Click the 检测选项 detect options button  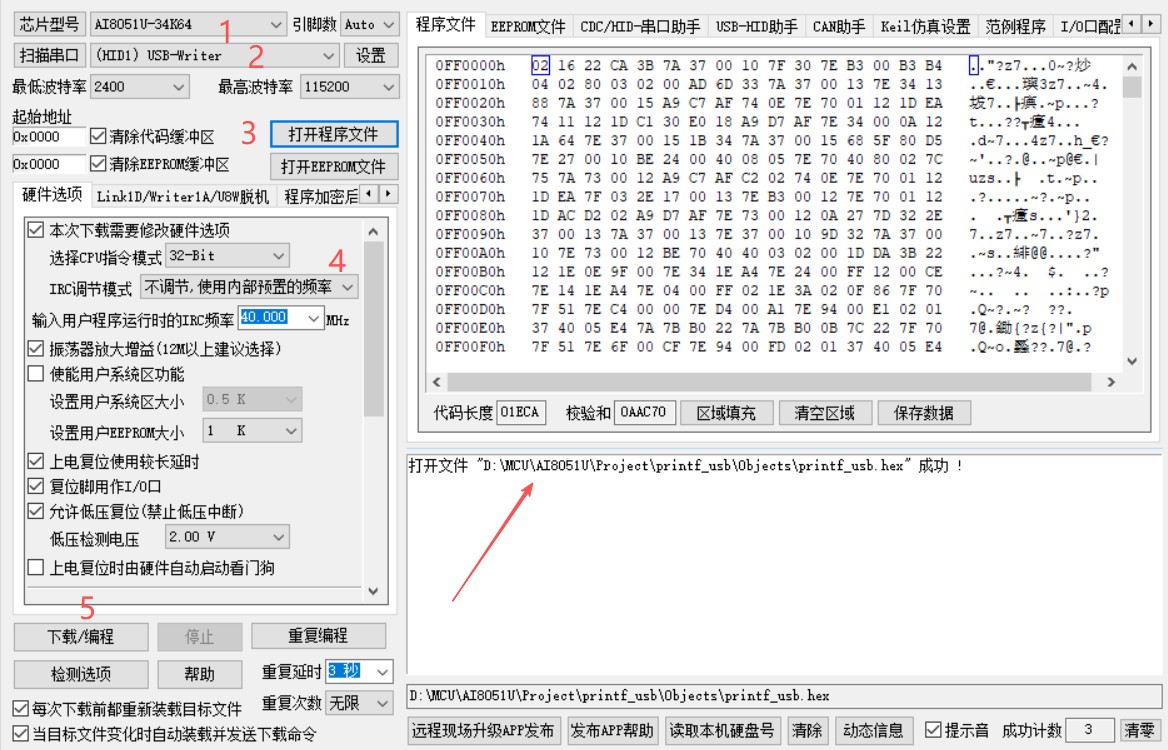coord(79,673)
